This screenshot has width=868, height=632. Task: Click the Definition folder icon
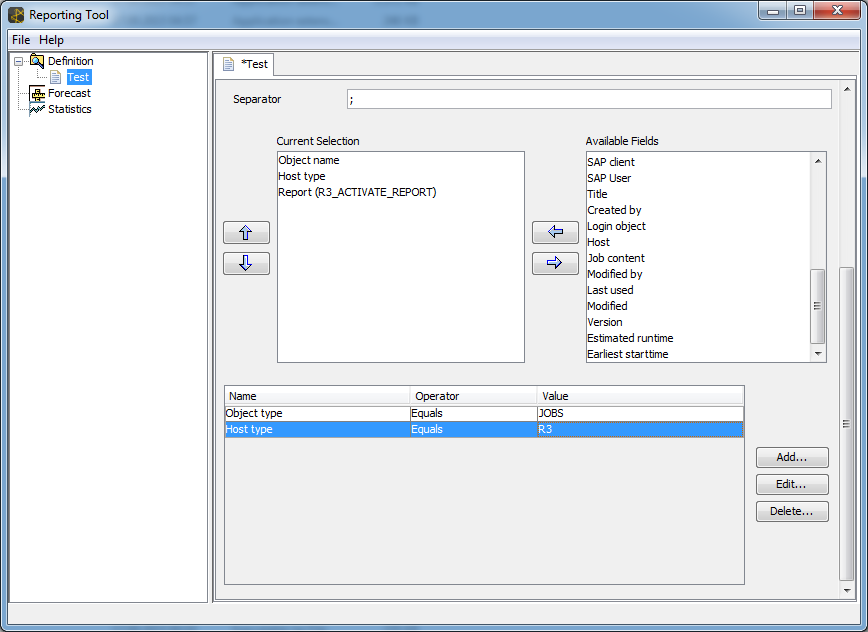point(37,61)
